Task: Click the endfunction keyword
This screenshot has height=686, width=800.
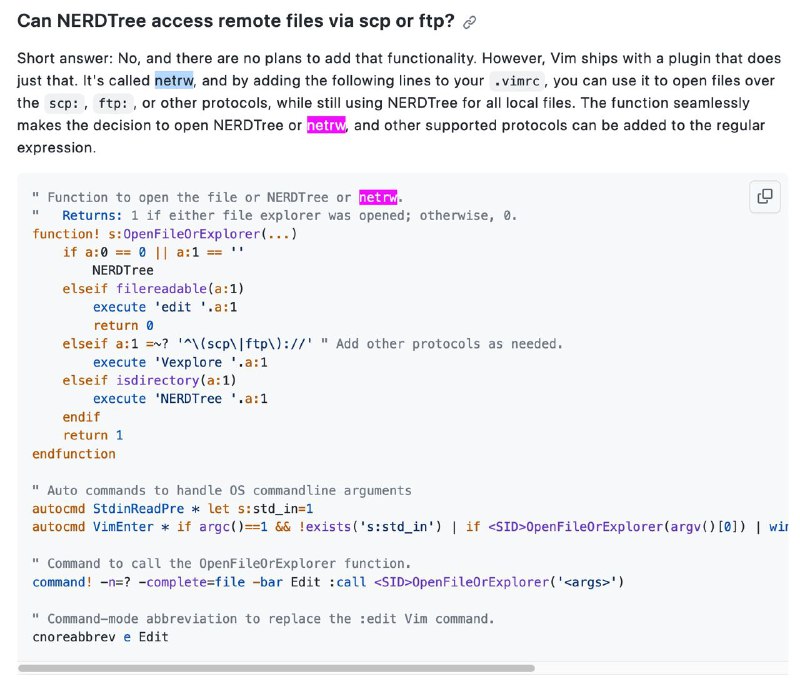Action: 74,454
